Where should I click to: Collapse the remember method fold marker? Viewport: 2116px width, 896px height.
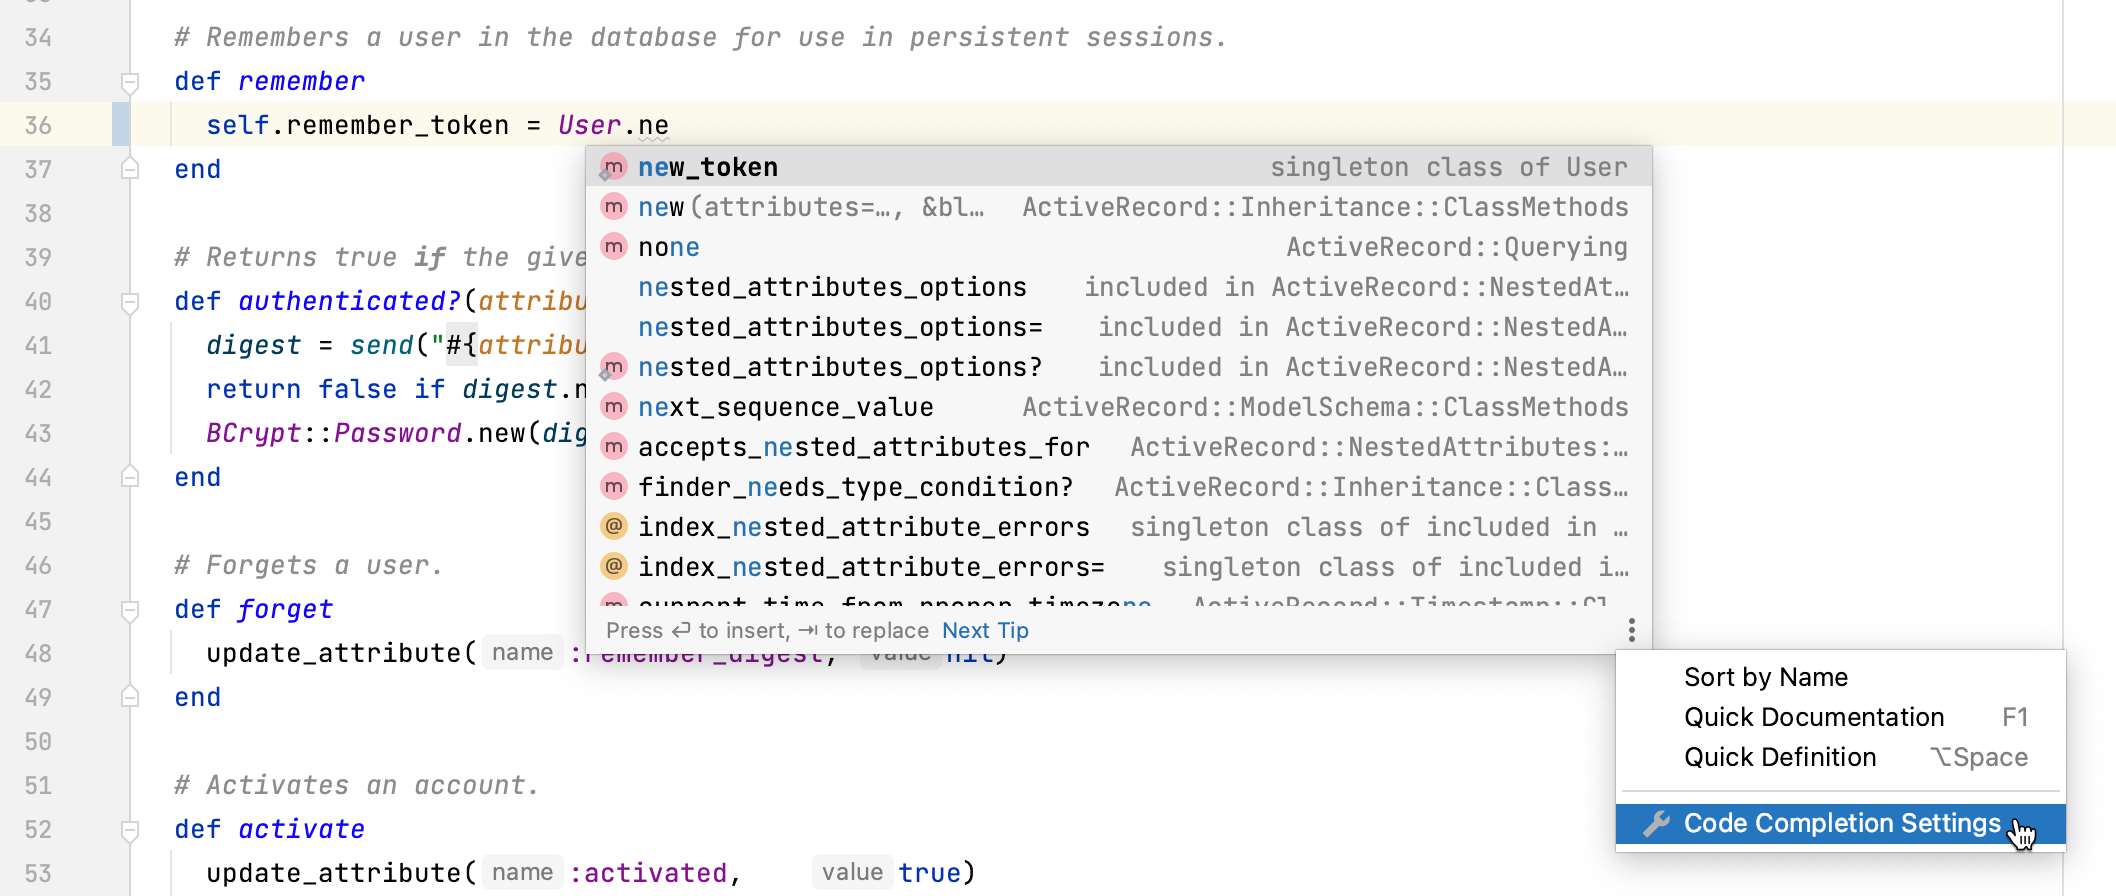130,82
